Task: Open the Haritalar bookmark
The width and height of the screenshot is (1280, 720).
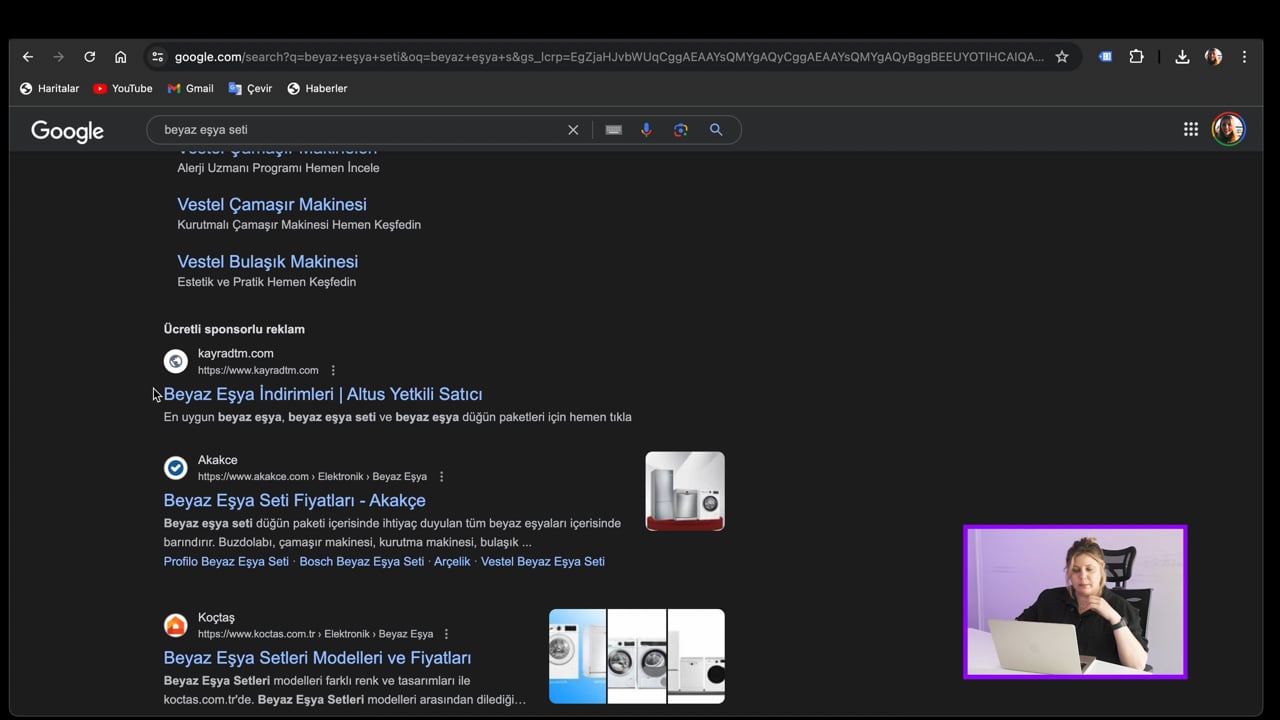Action: (x=49, y=88)
